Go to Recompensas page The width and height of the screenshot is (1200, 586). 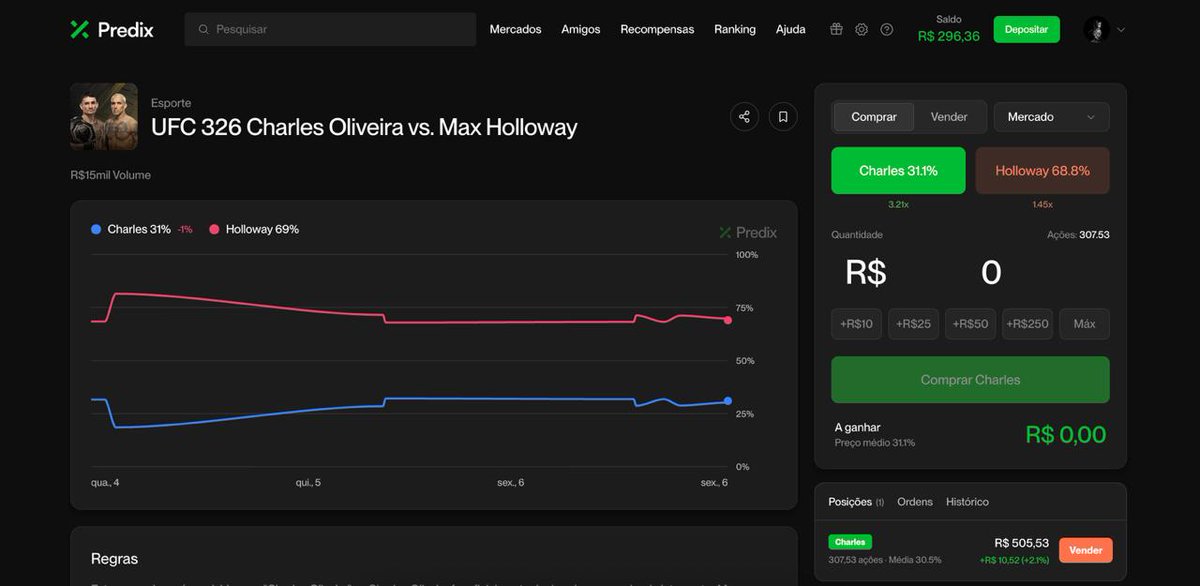coord(657,29)
